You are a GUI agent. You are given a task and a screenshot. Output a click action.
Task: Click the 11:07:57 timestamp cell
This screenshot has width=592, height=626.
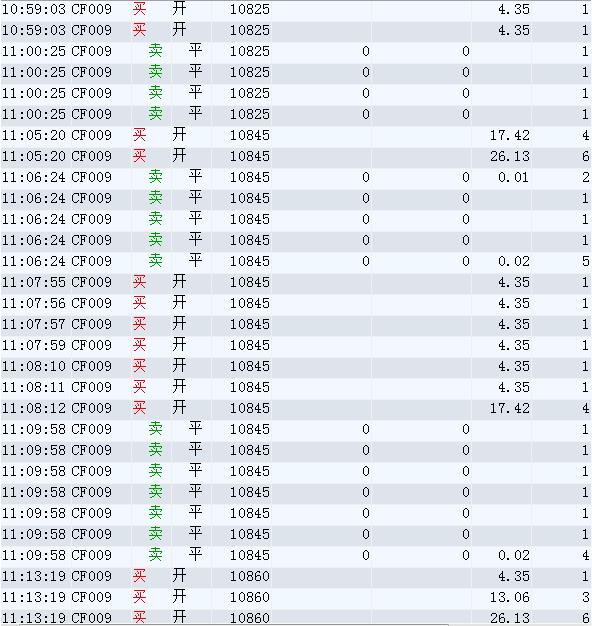[34, 324]
